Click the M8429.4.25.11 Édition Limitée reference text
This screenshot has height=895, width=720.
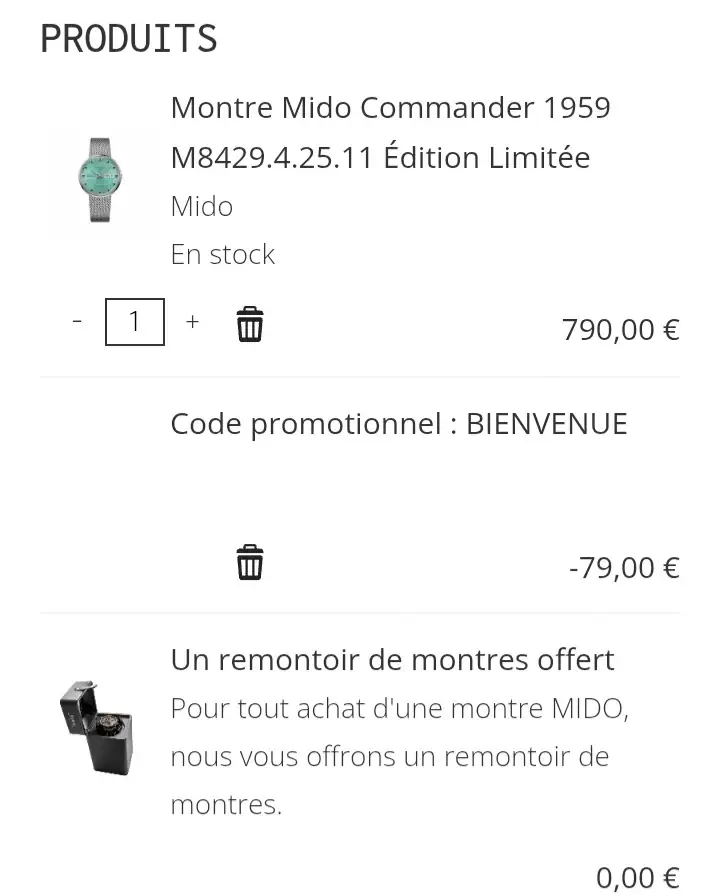[x=380, y=157]
